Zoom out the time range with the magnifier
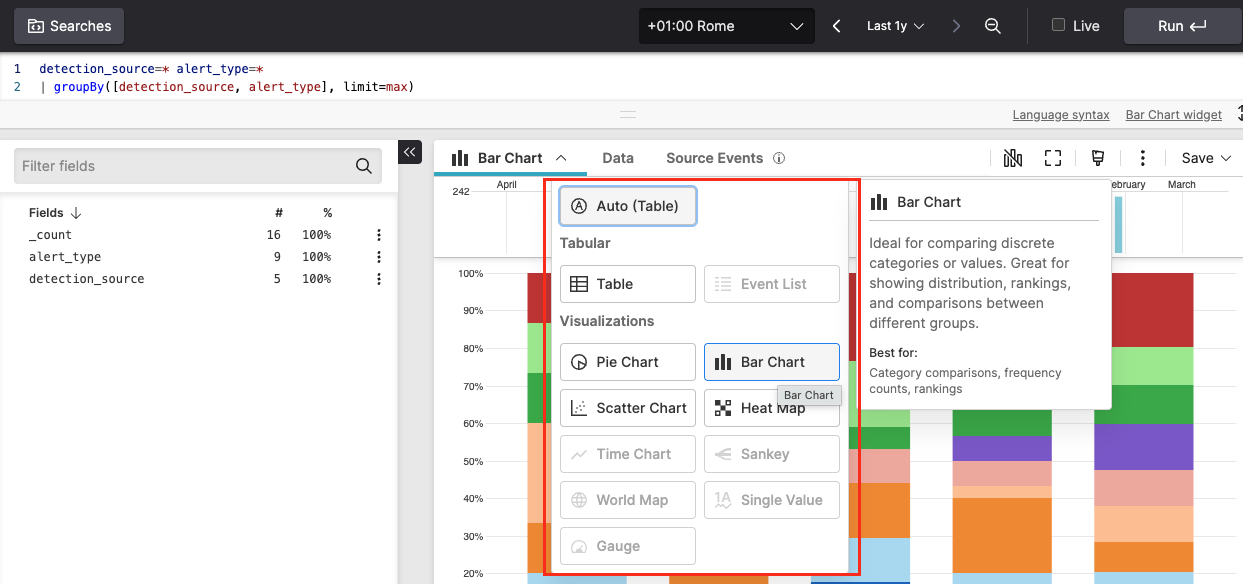This screenshot has height=584, width=1243. click(993, 26)
